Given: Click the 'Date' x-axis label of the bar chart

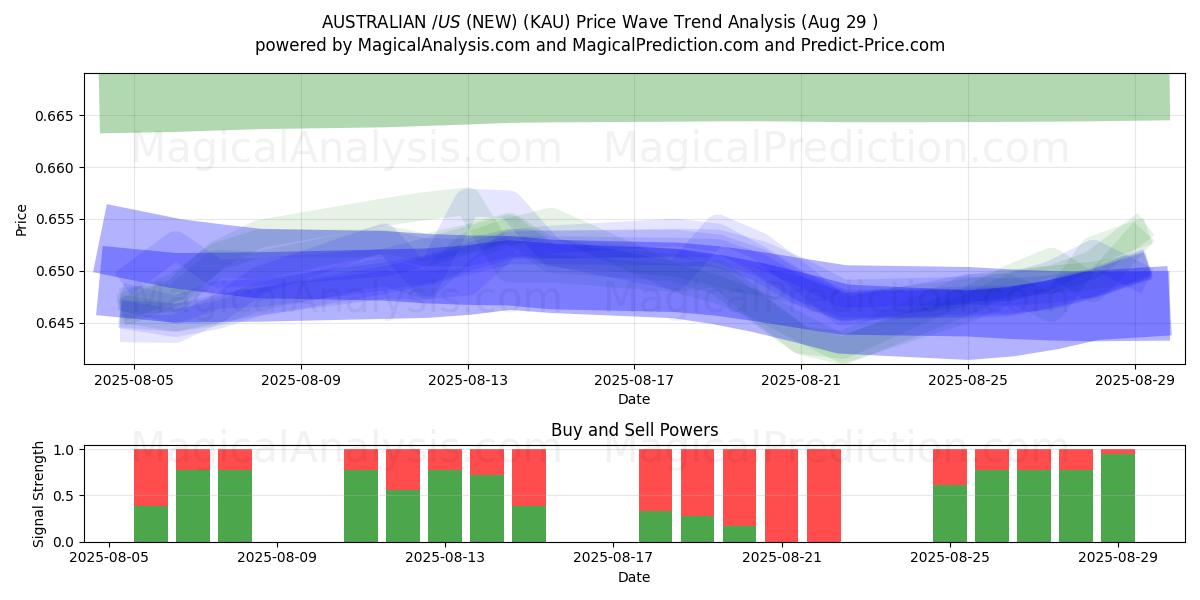Looking at the screenshot, I should (634, 577).
